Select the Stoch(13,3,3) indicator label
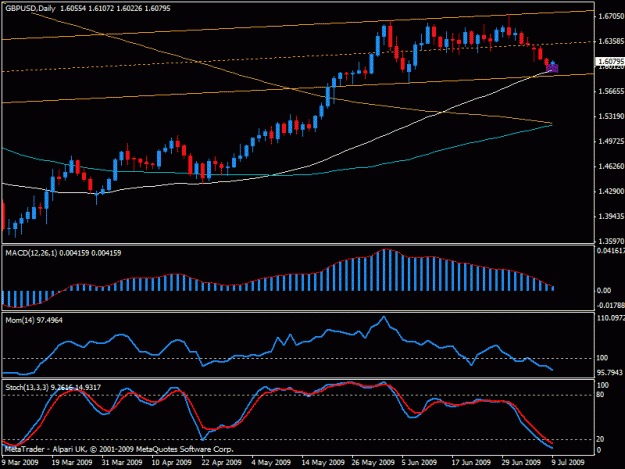 53,387
